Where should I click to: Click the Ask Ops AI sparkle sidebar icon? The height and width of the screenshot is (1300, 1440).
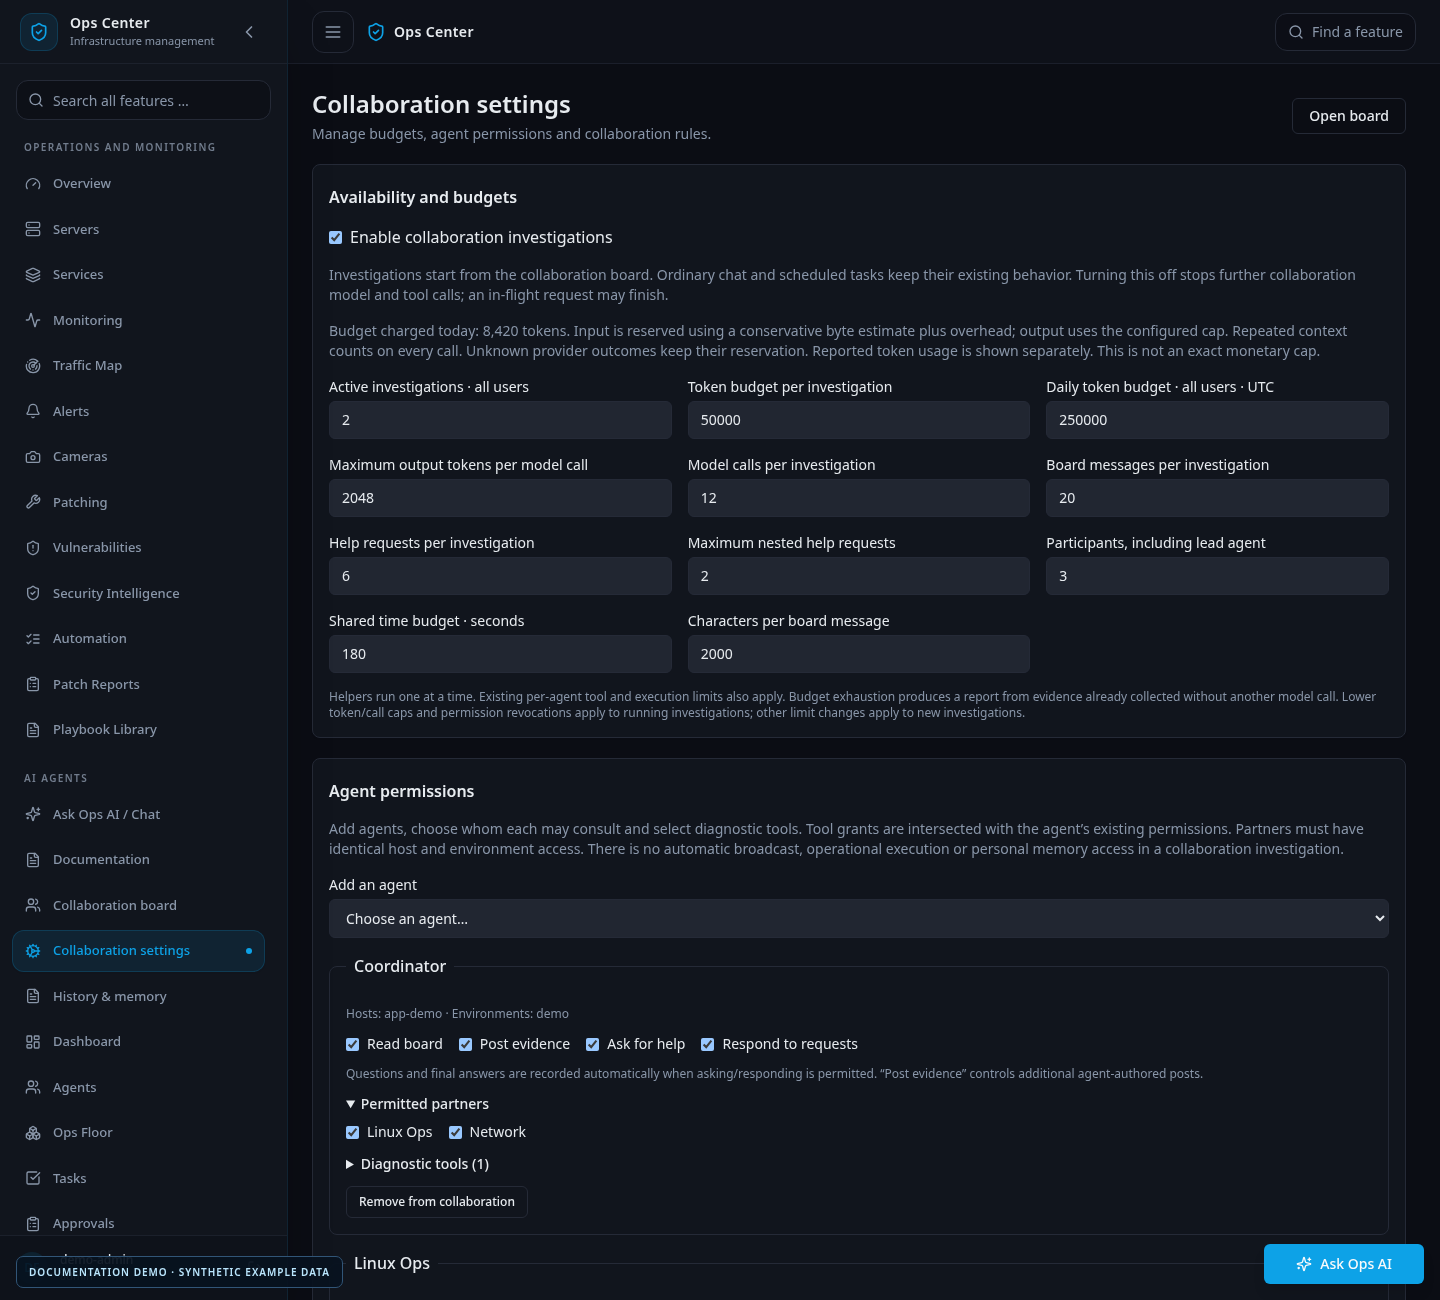click(x=33, y=815)
